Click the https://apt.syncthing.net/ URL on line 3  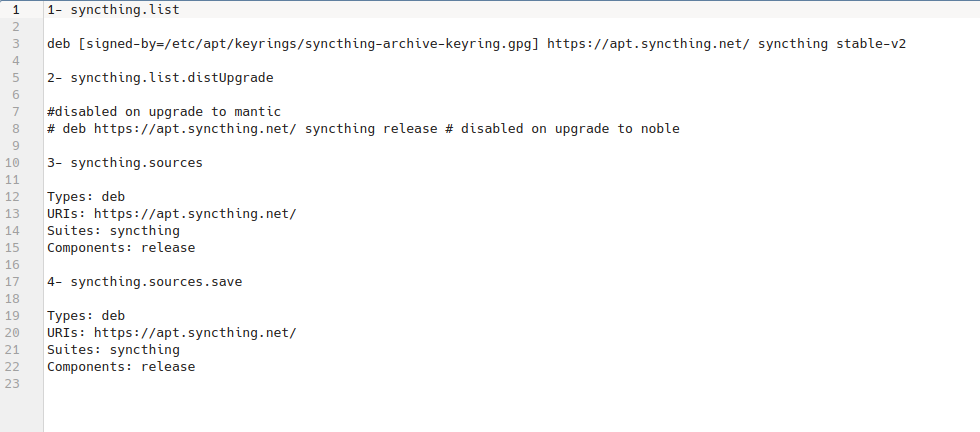click(648, 44)
